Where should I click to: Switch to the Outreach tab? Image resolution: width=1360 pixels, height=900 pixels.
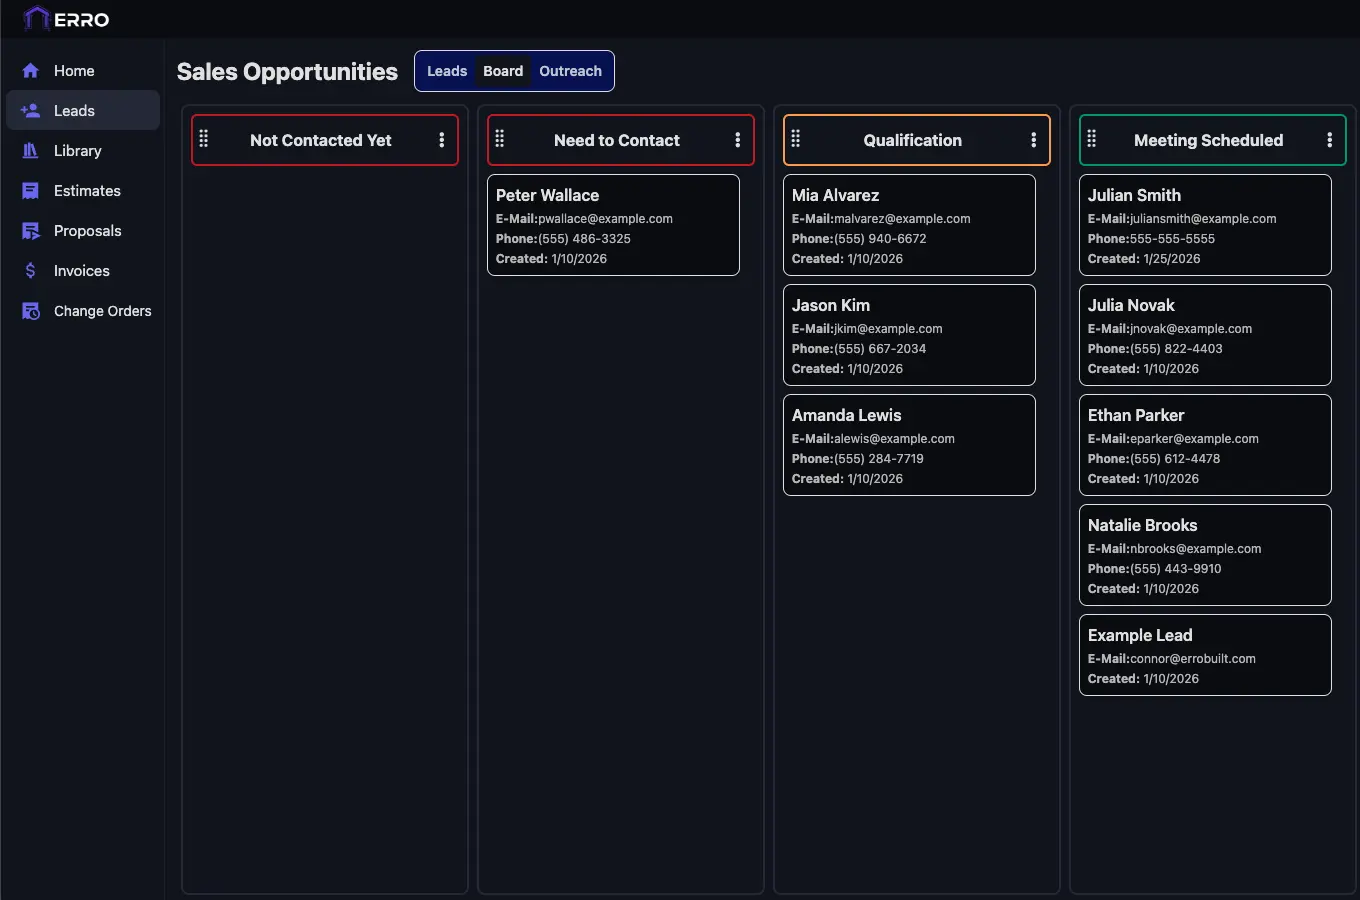570,70
